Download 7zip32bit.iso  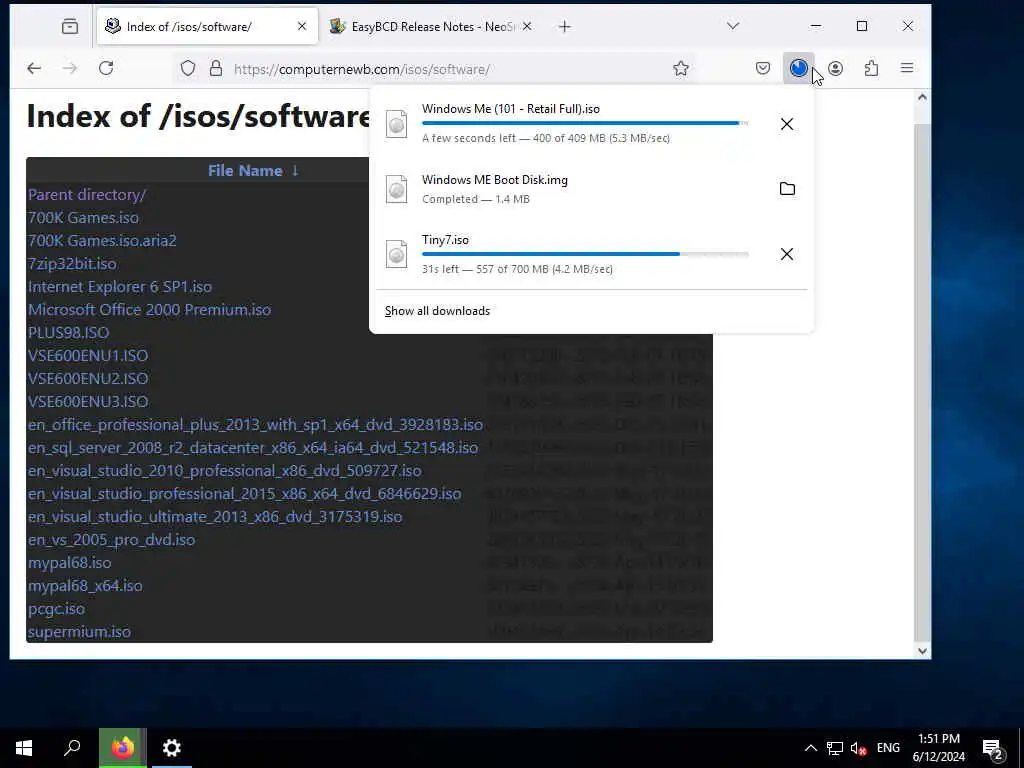pyautogui.click(x=72, y=264)
